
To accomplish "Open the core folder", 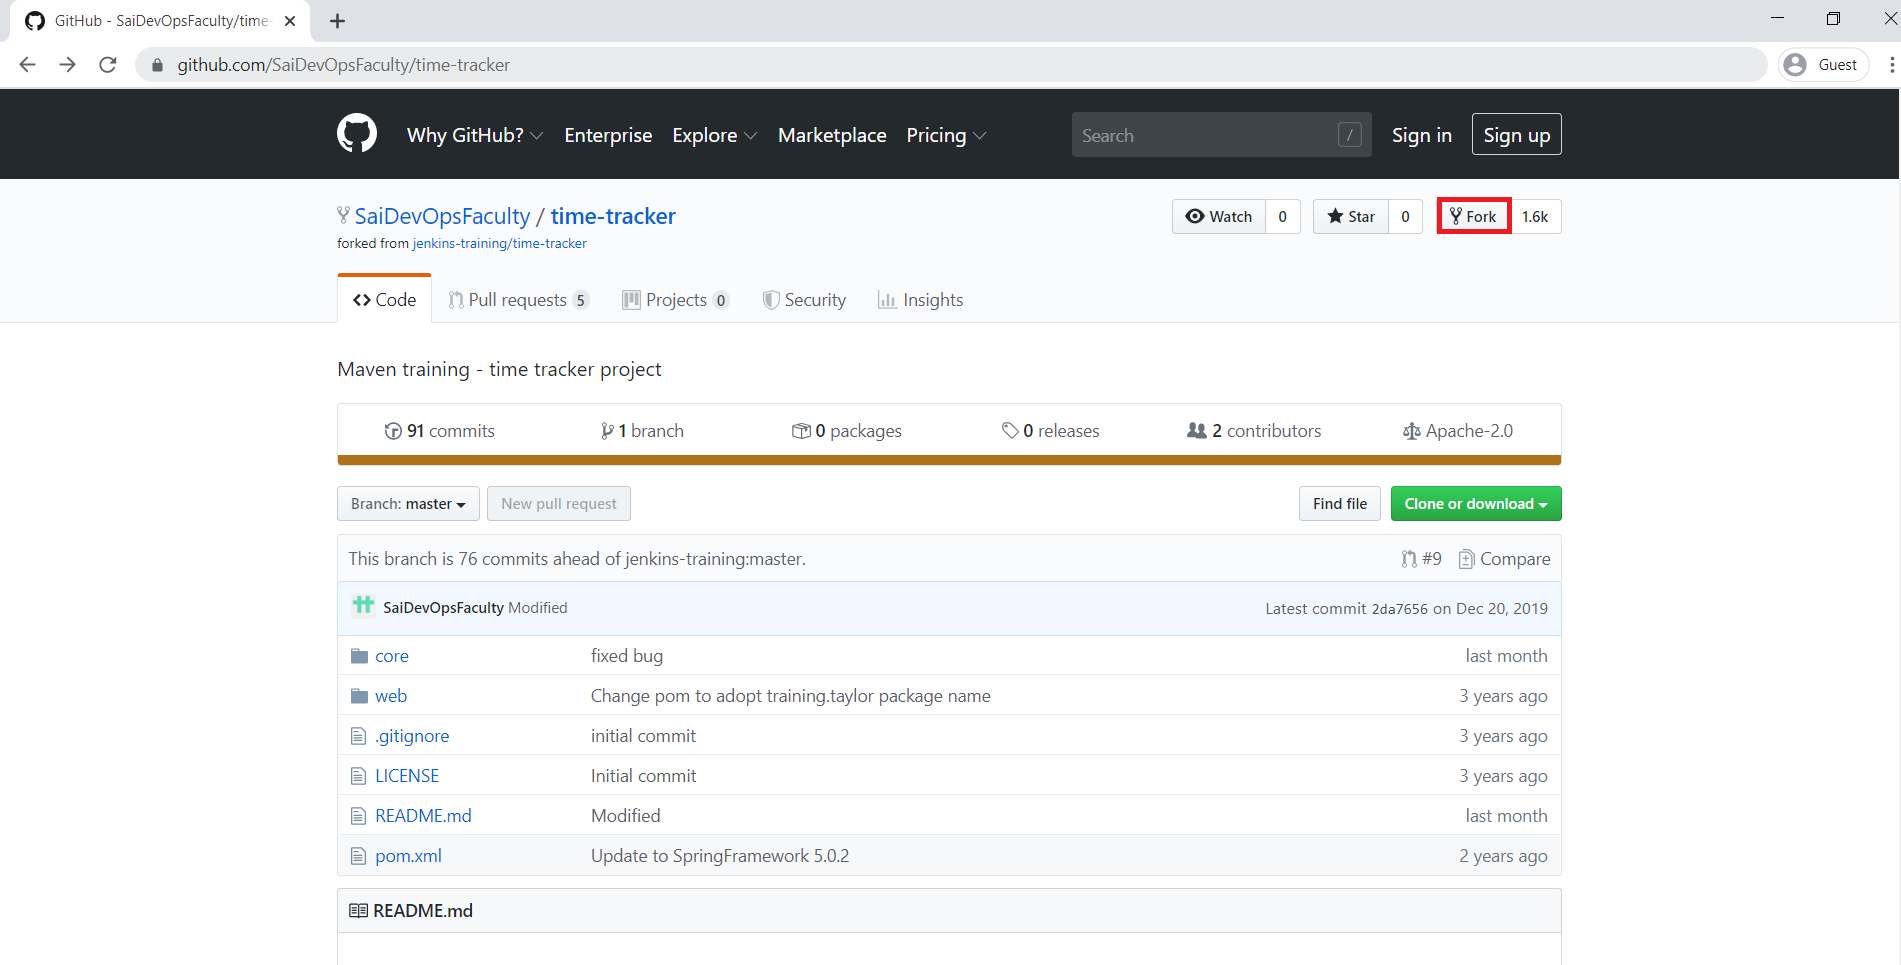I will pos(392,656).
